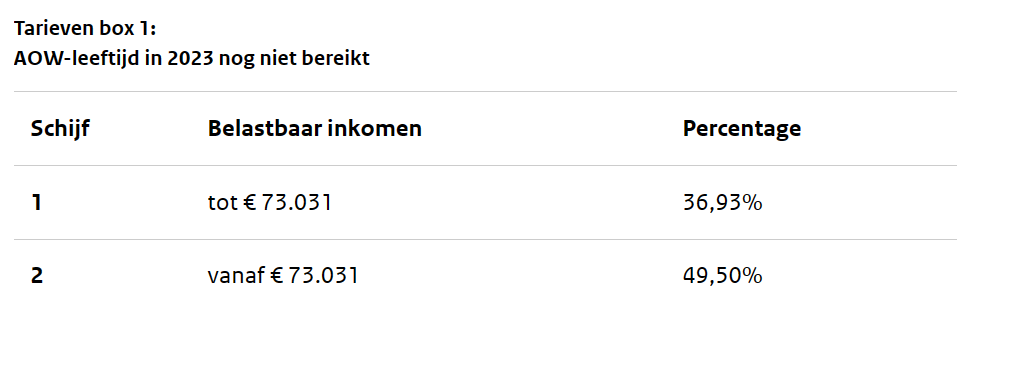
Task: Select the 'Belastbaar inkomen' column header
Action: [x=314, y=128]
